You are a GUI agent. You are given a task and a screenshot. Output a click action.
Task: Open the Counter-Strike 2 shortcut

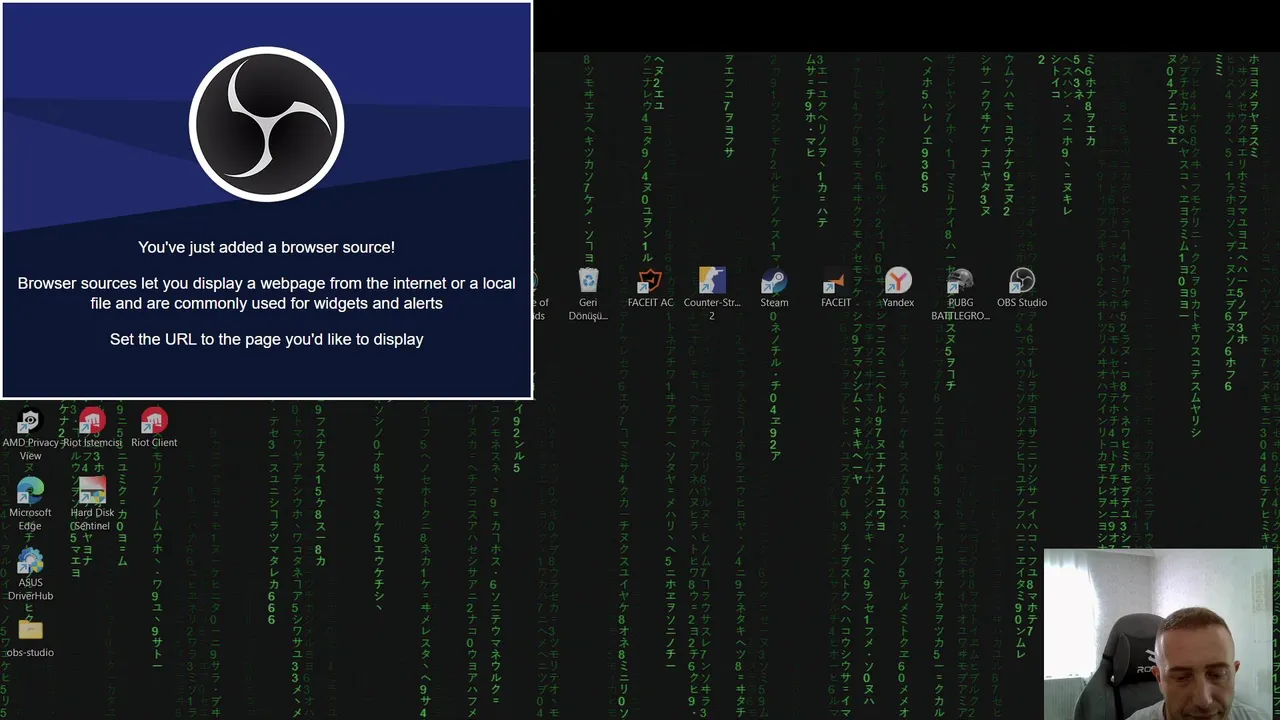(x=712, y=293)
